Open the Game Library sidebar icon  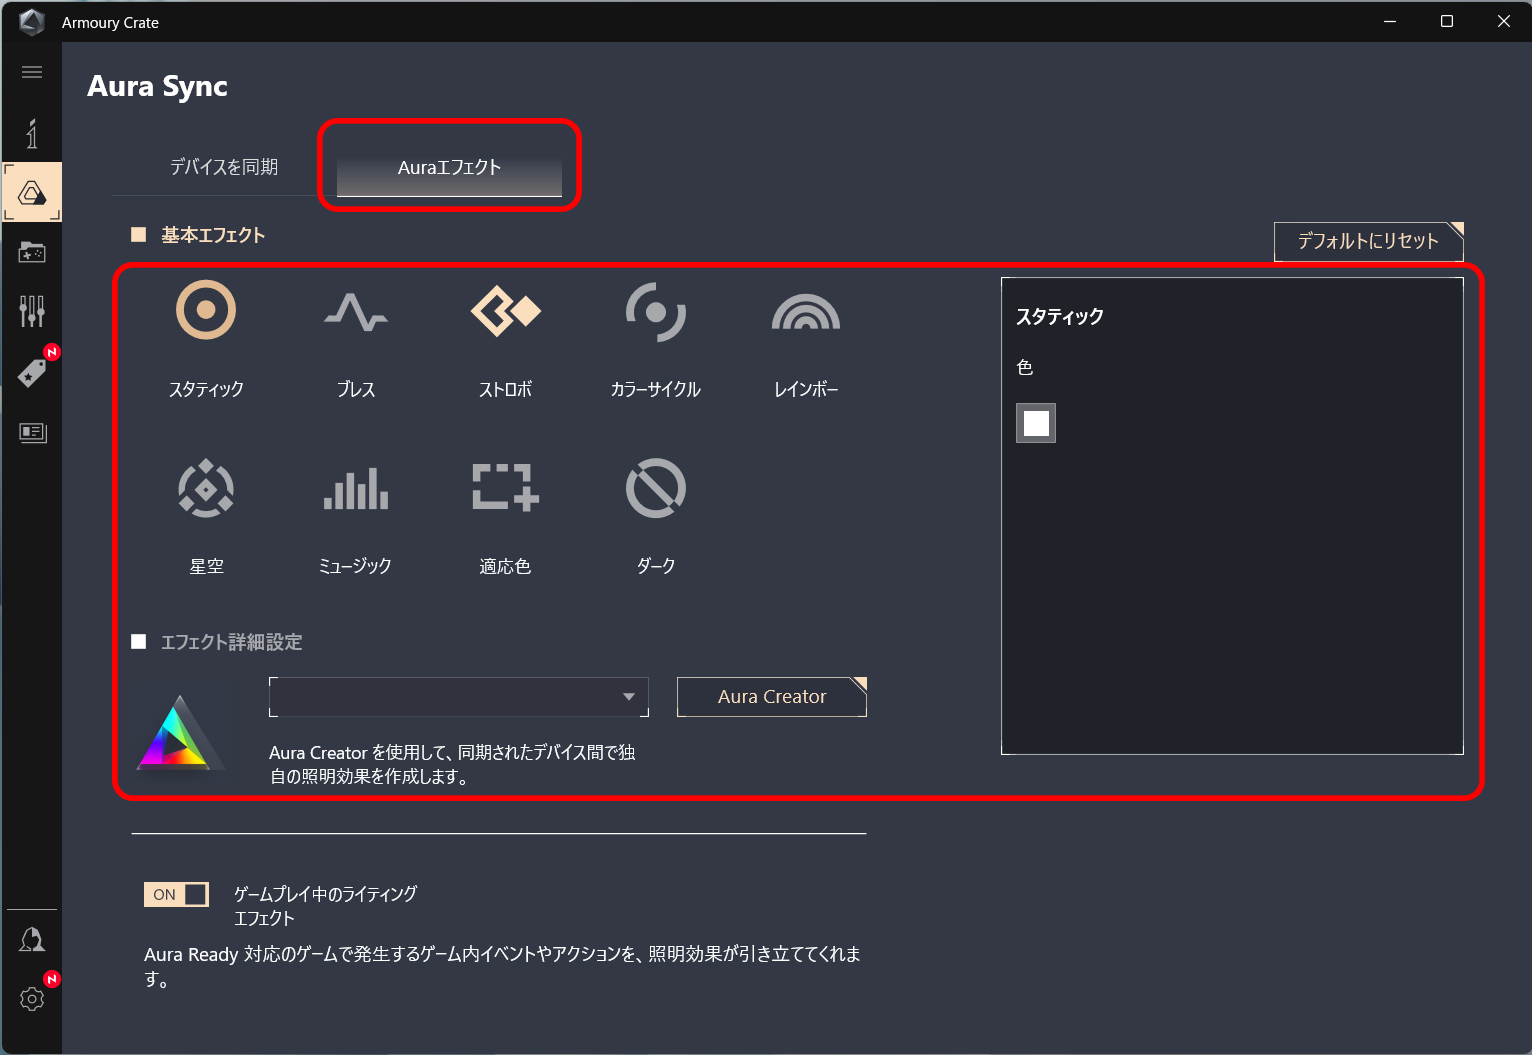(32, 252)
